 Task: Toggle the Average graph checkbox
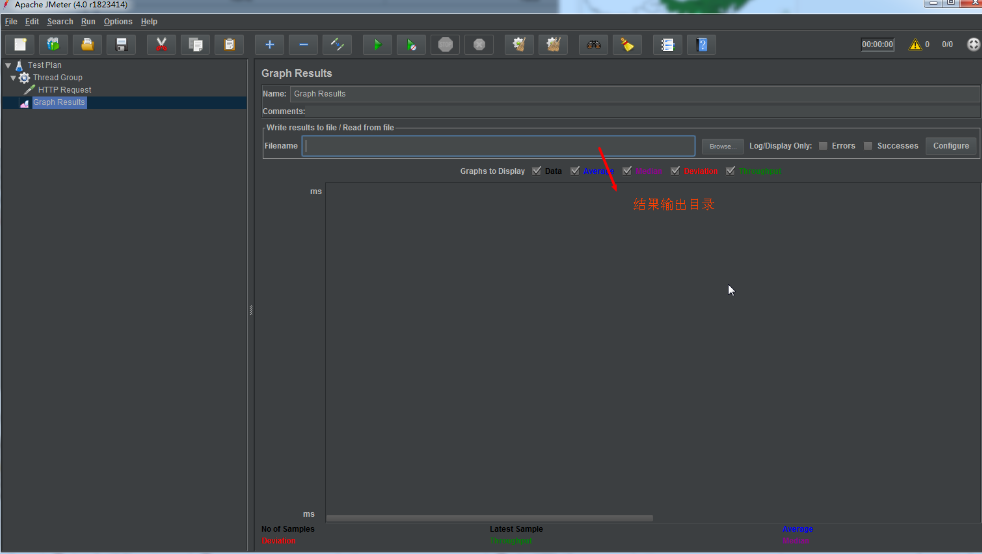pyautogui.click(x=575, y=171)
